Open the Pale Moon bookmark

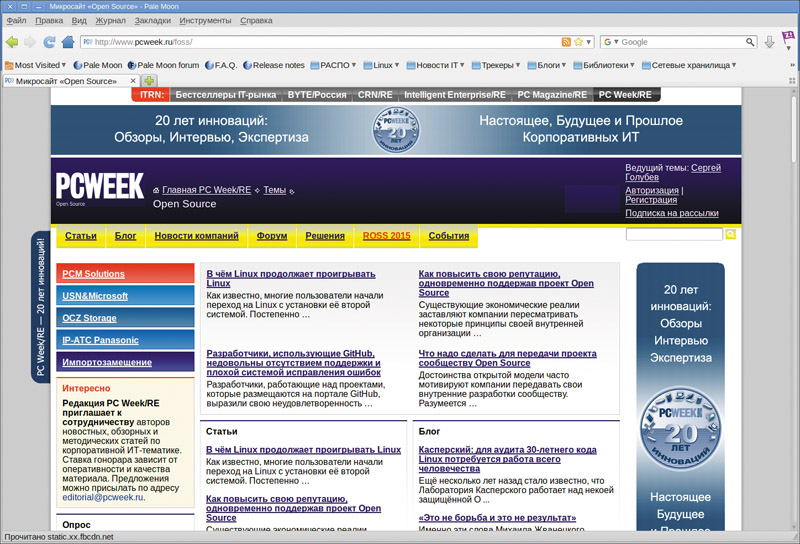tap(98, 65)
